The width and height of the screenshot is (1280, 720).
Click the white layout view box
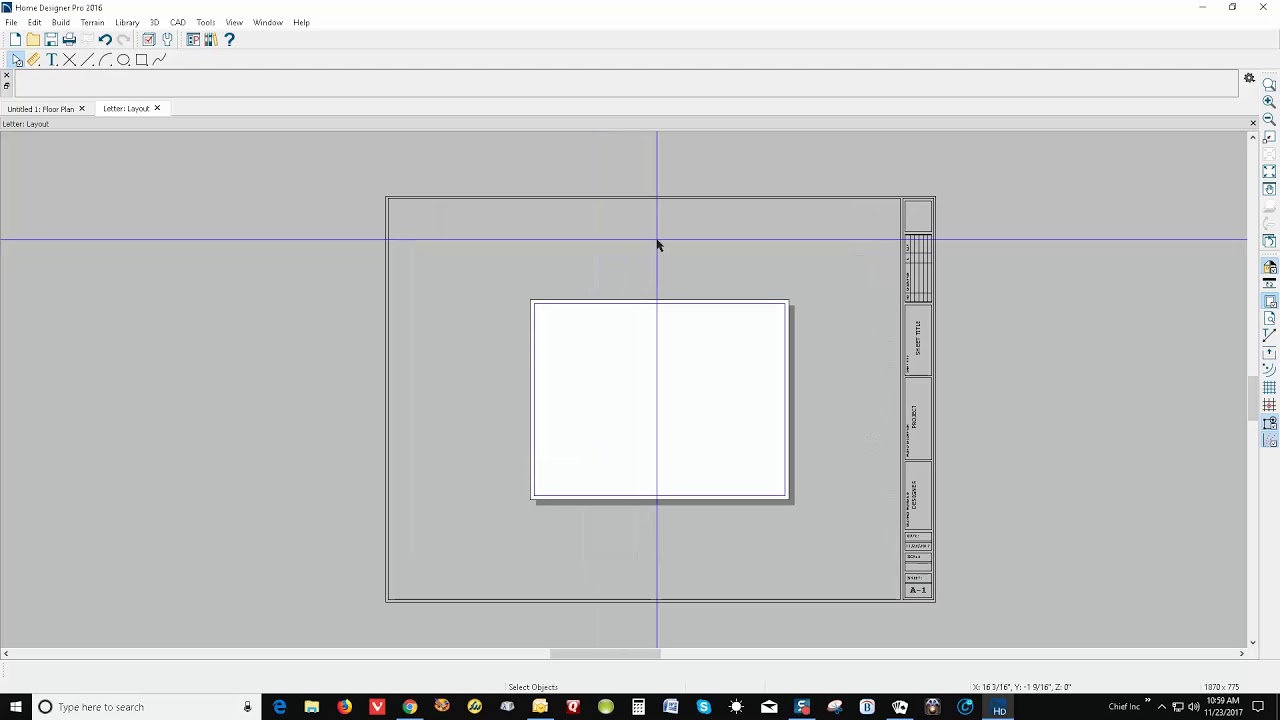coord(660,399)
